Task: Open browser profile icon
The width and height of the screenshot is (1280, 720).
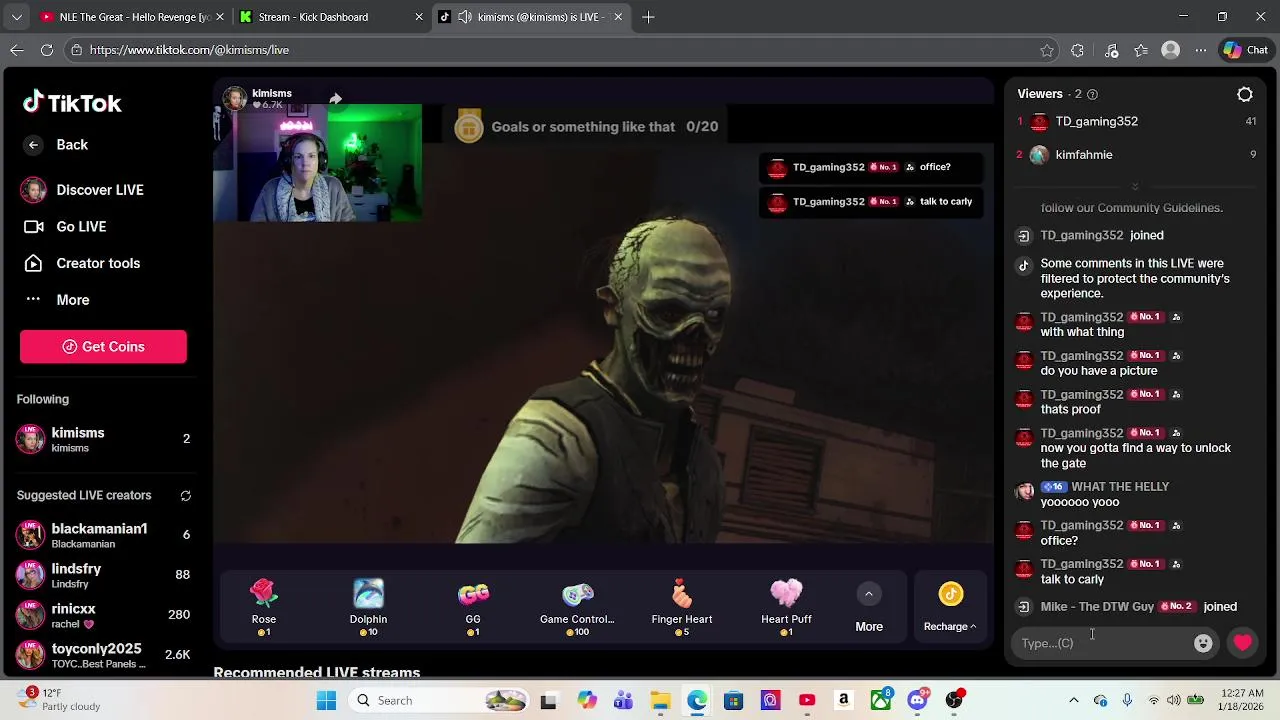Action: point(1171,50)
